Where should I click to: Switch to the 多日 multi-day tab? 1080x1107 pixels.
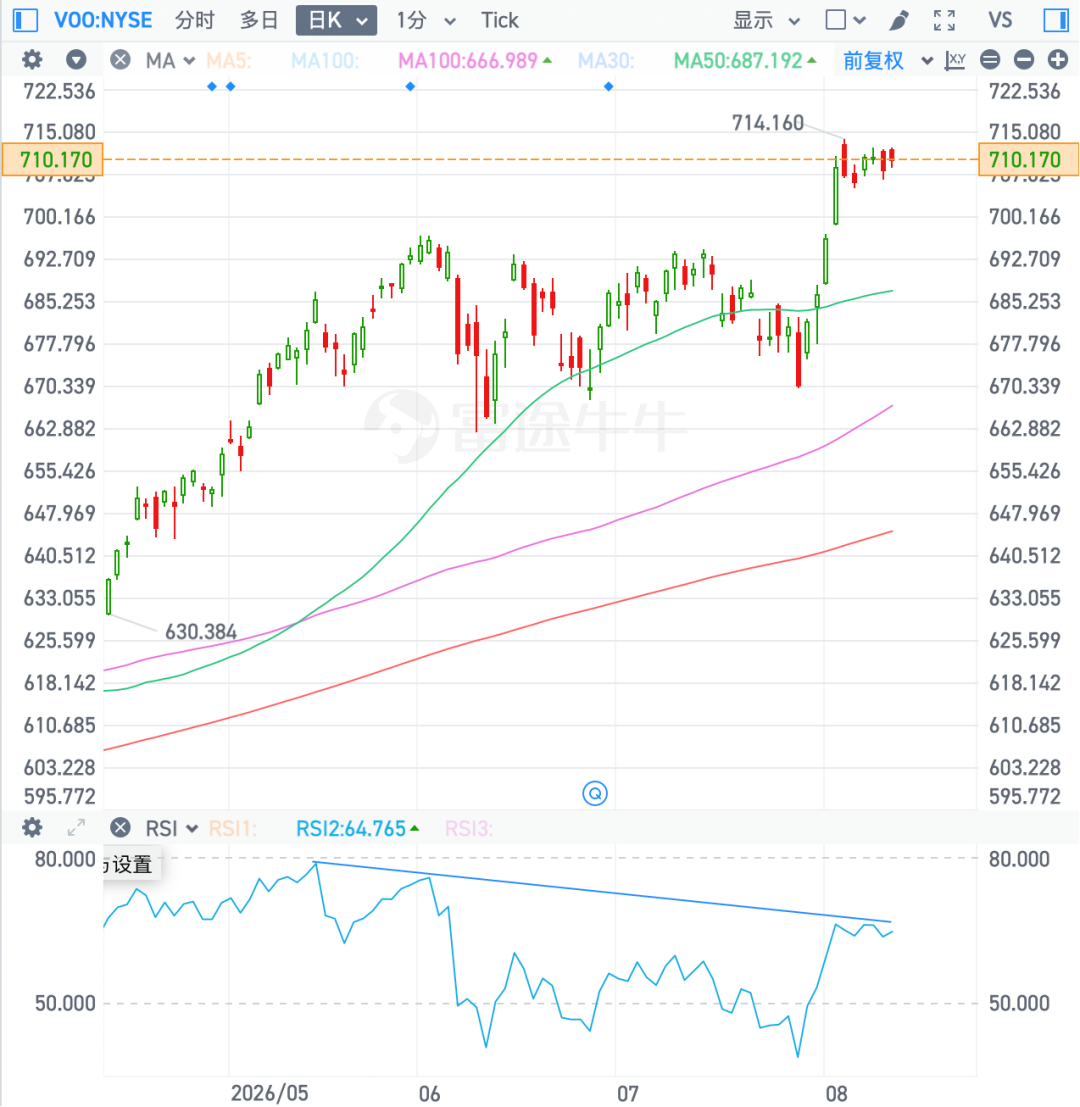tap(259, 20)
